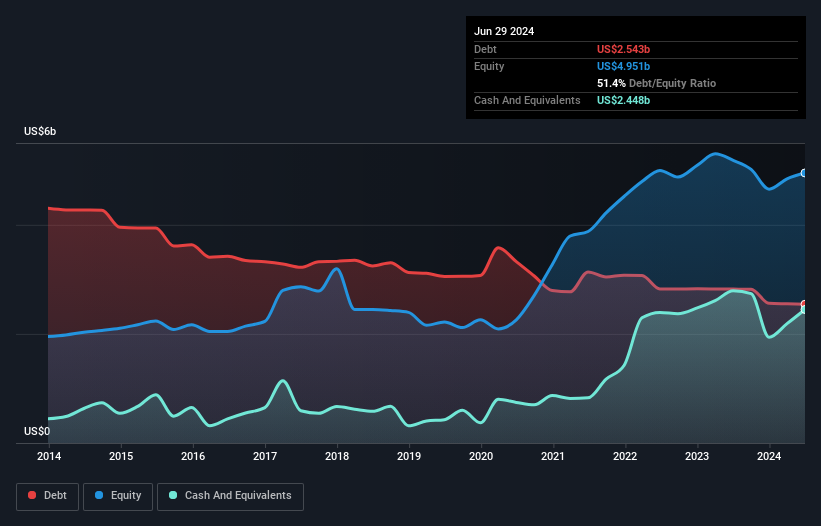Click the blue Equity legend dot

pos(99,495)
